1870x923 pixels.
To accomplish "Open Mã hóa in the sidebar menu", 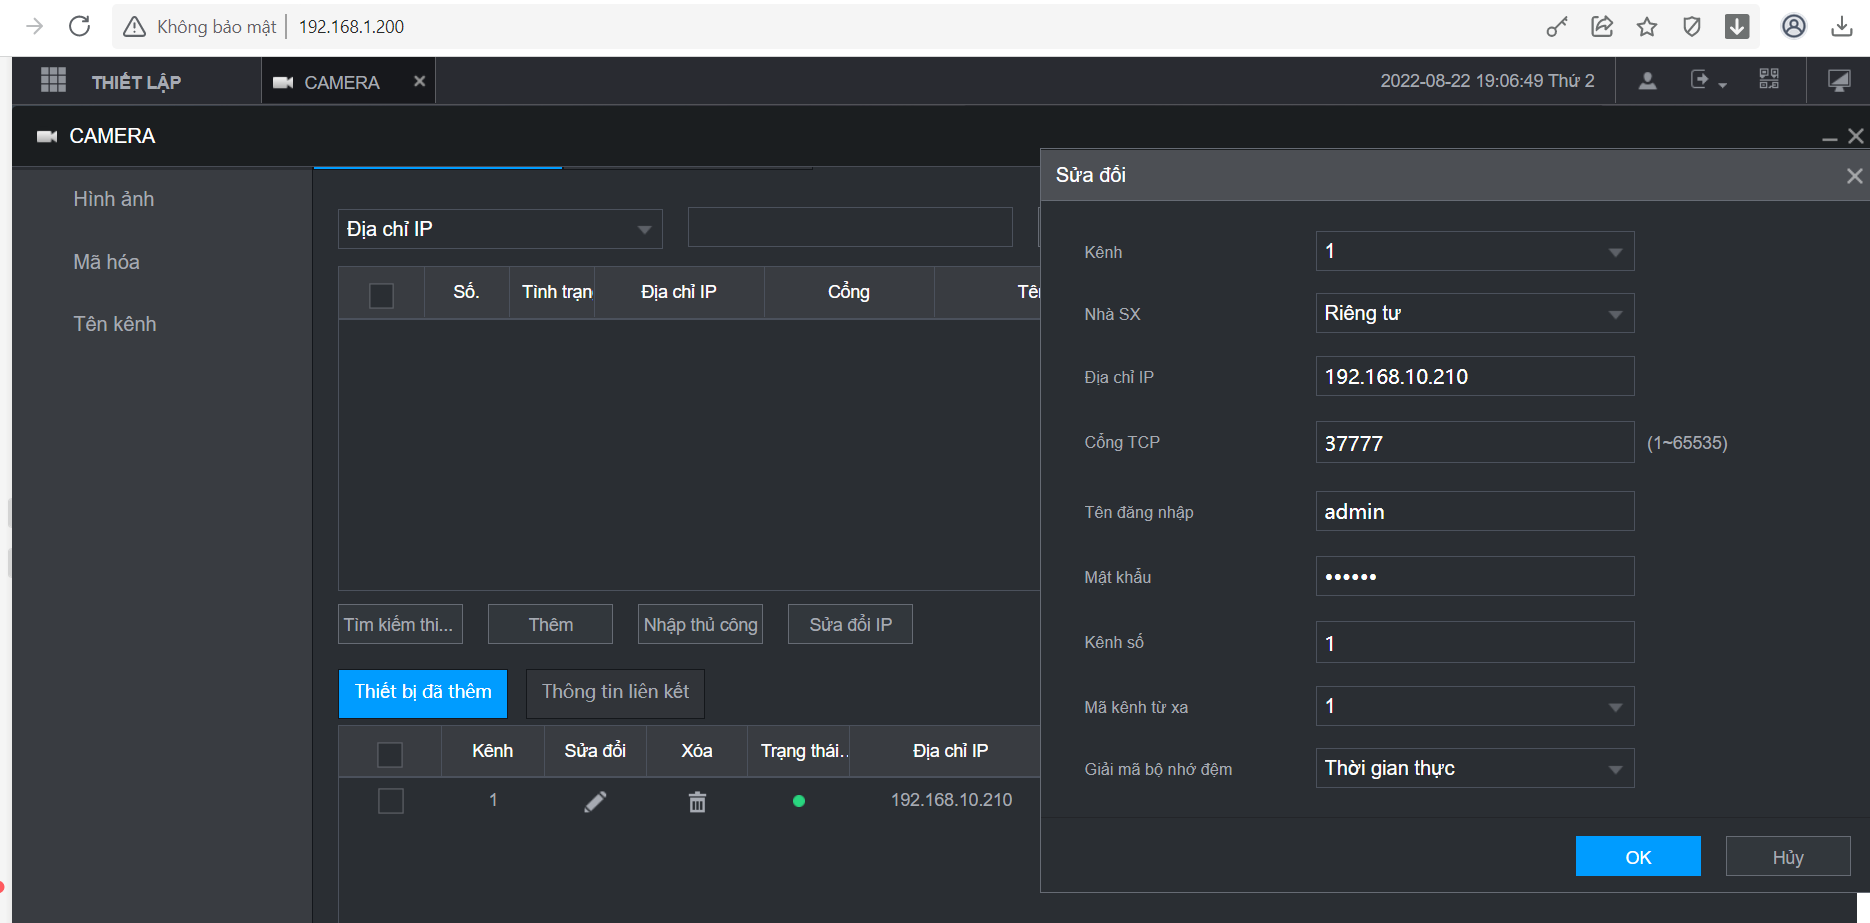I will tap(106, 262).
